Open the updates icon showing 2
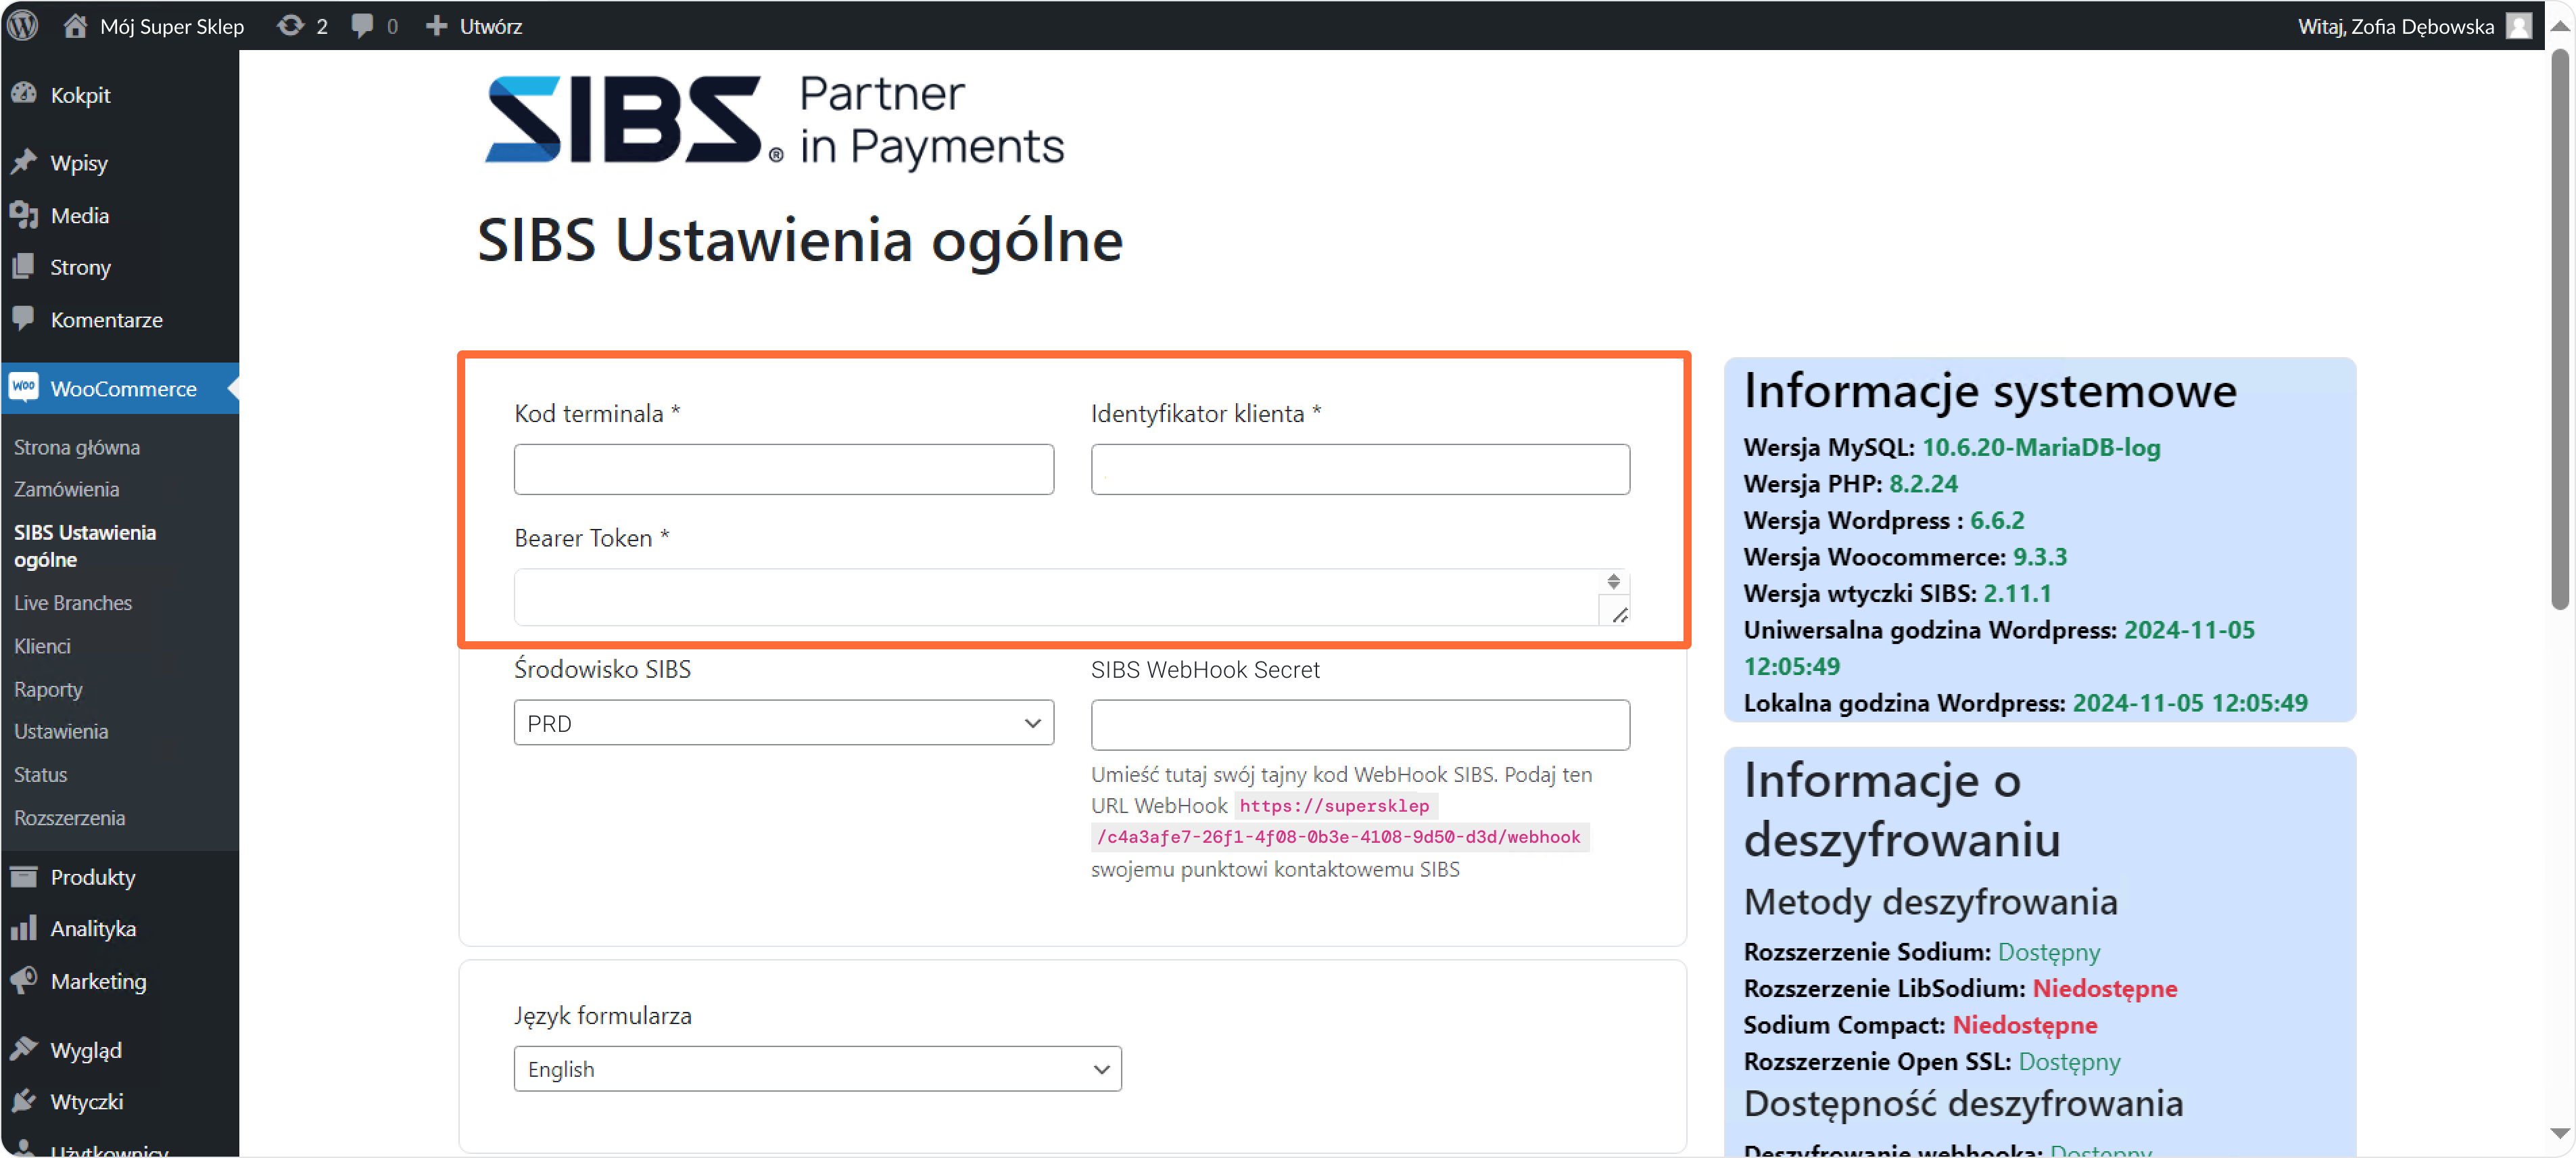 tap(290, 25)
